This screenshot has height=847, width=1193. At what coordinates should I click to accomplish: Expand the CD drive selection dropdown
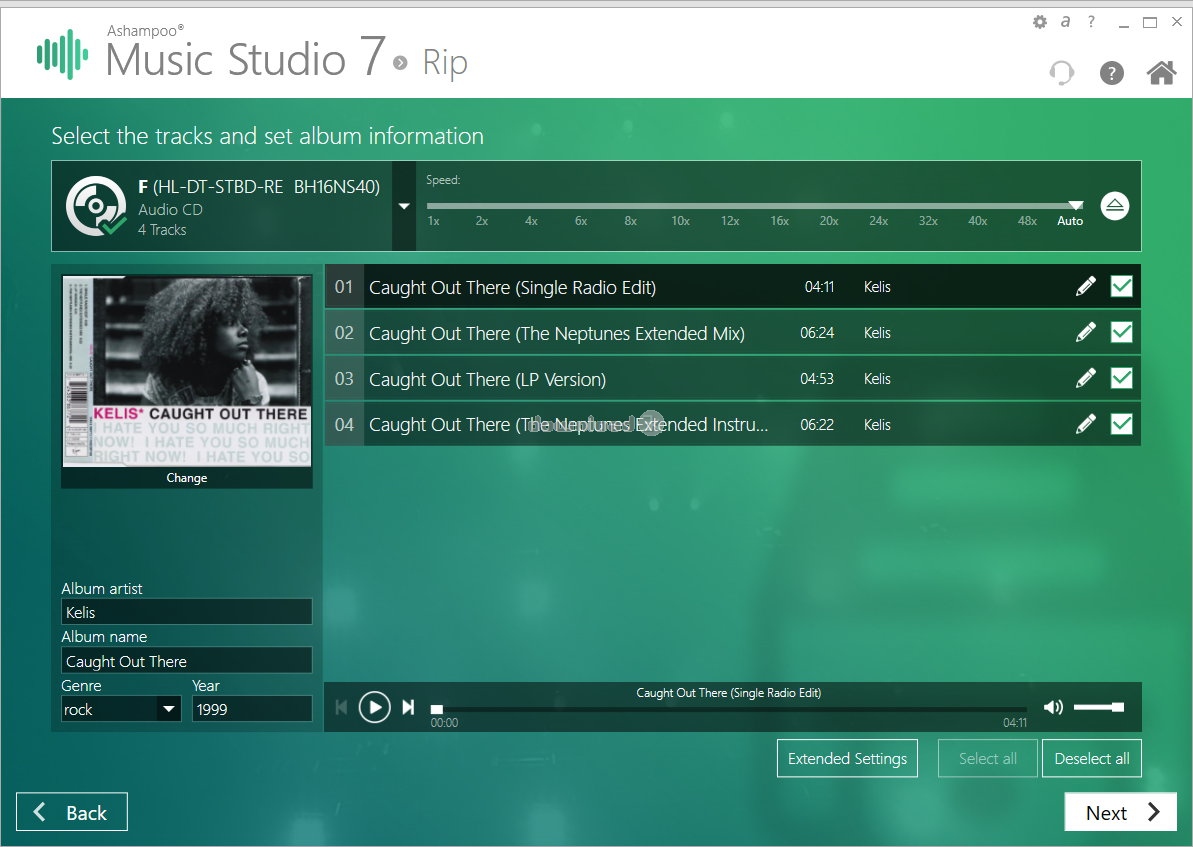coord(404,206)
